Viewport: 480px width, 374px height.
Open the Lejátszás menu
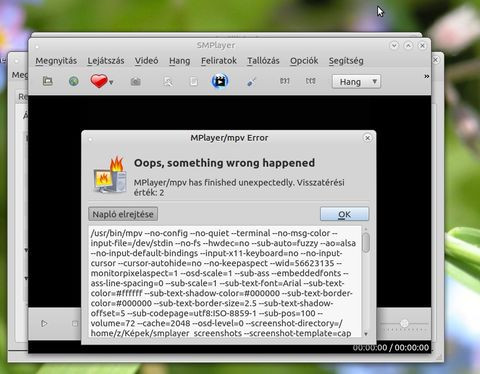click(x=106, y=61)
